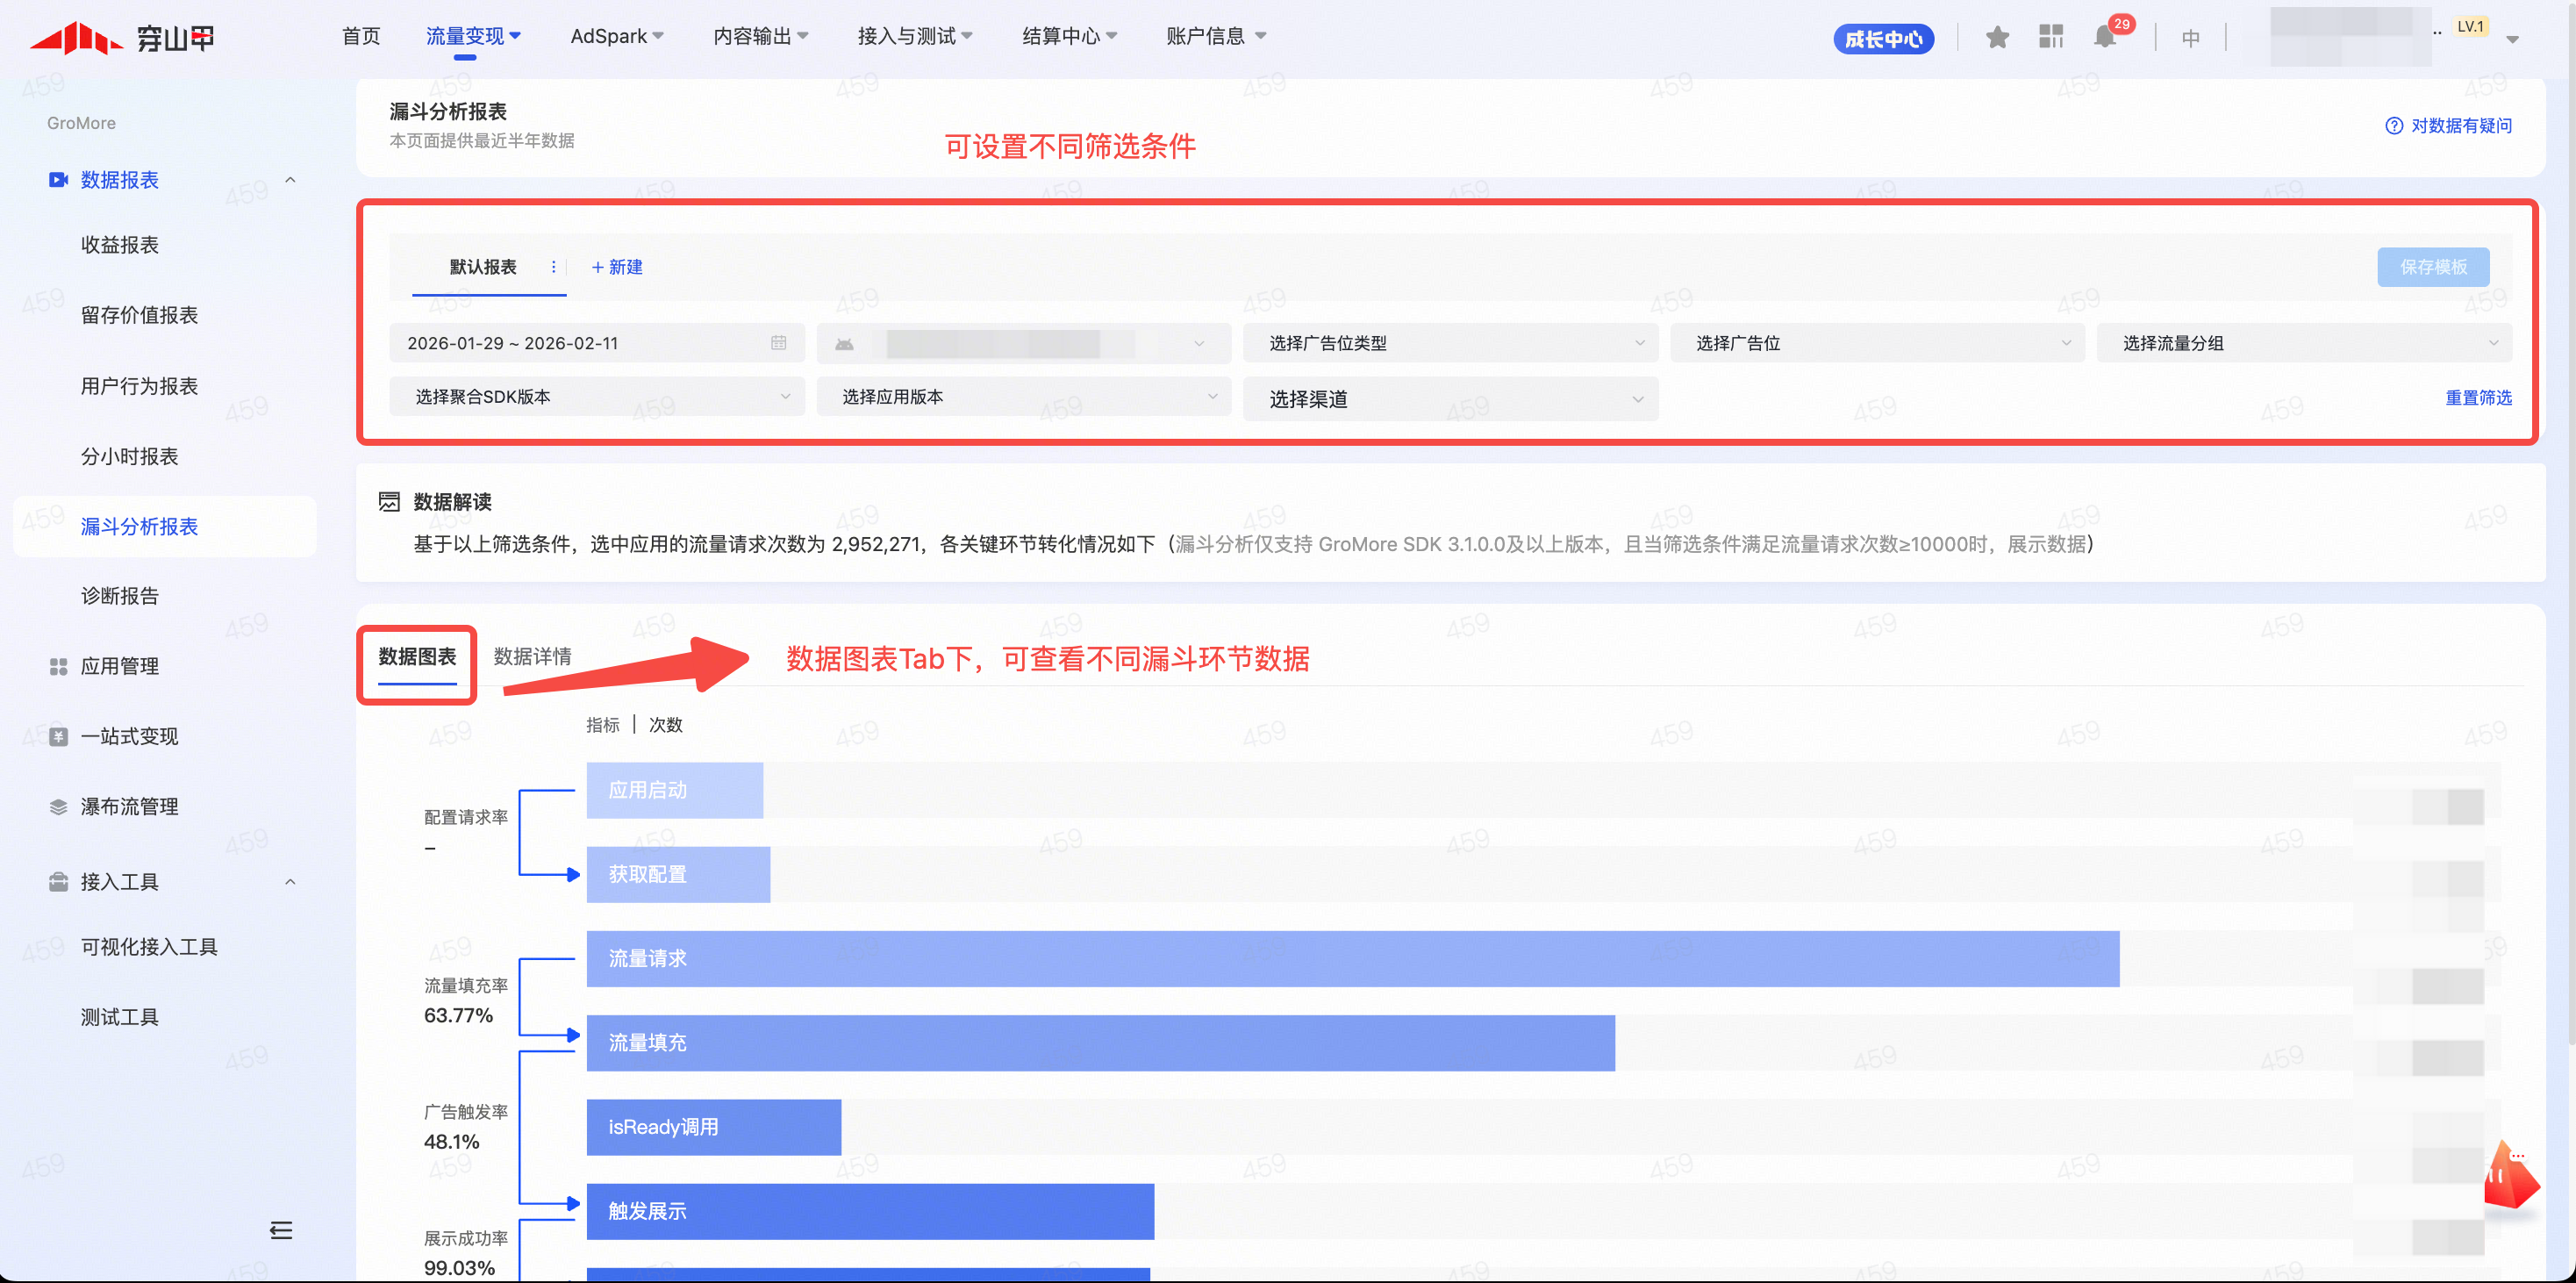This screenshot has width=2576, height=1283.
Task: Click the 保存模板 button
Action: (x=2432, y=267)
